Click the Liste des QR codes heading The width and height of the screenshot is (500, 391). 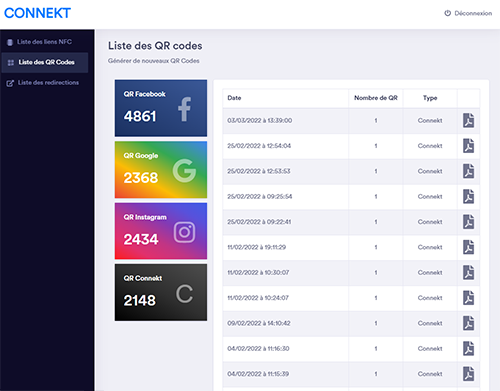pyautogui.click(x=155, y=46)
